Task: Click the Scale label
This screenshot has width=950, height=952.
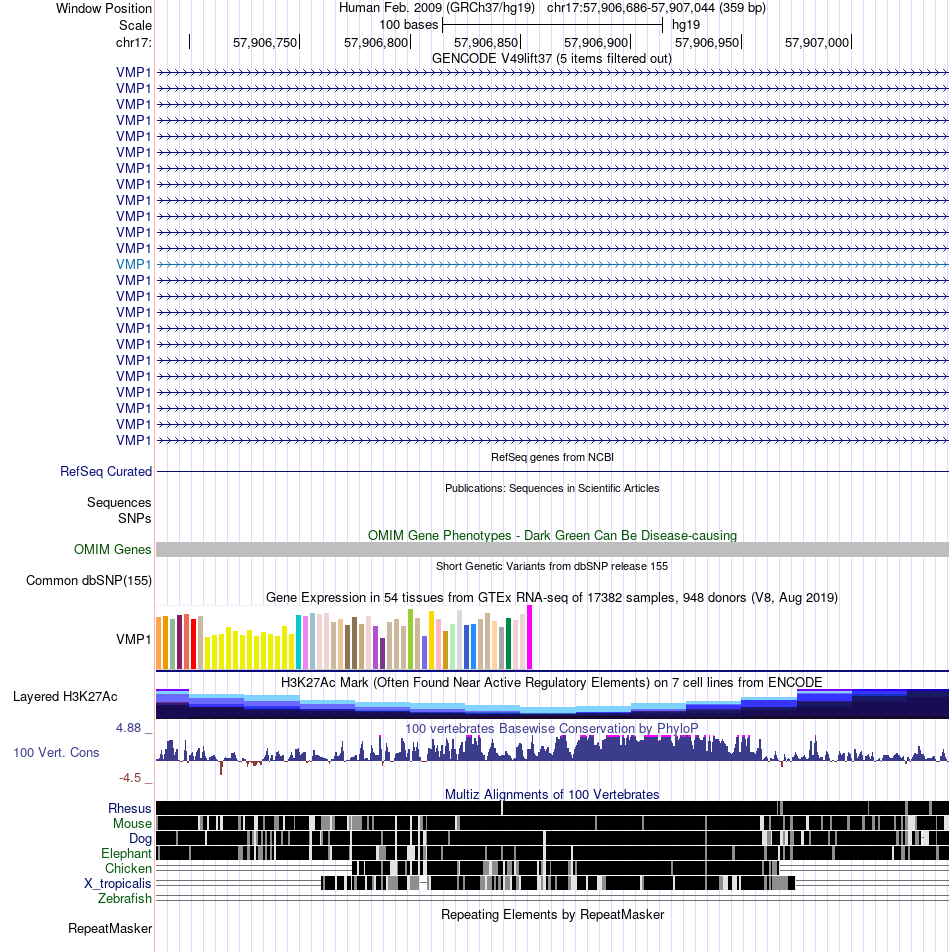Action: [x=135, y=26]
